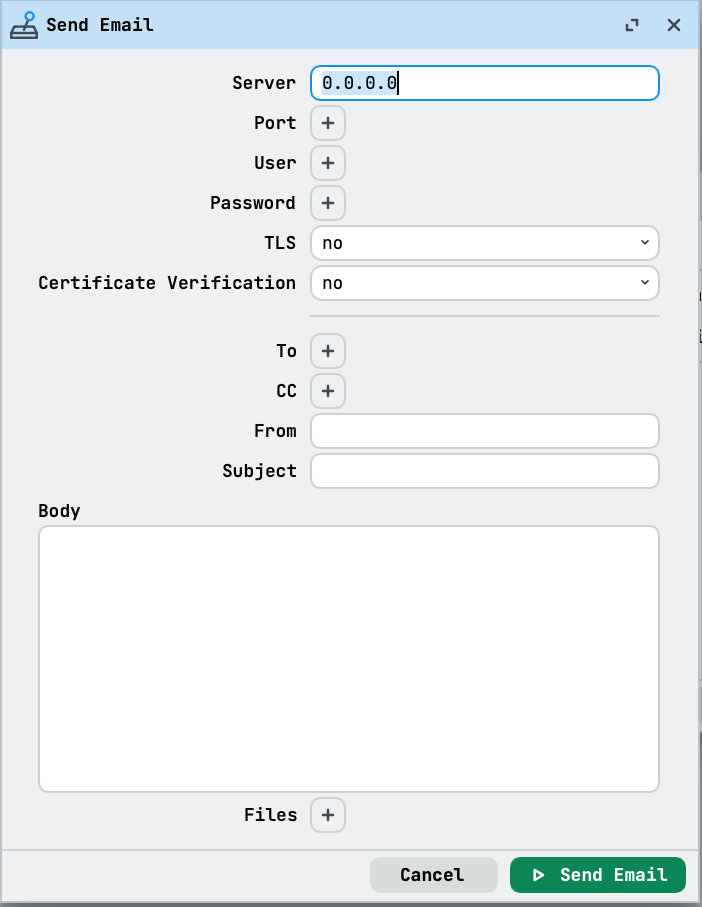Add a To recipient with plus button
The height and width of the screenshot is (907, 702).
tap(328, 351)
